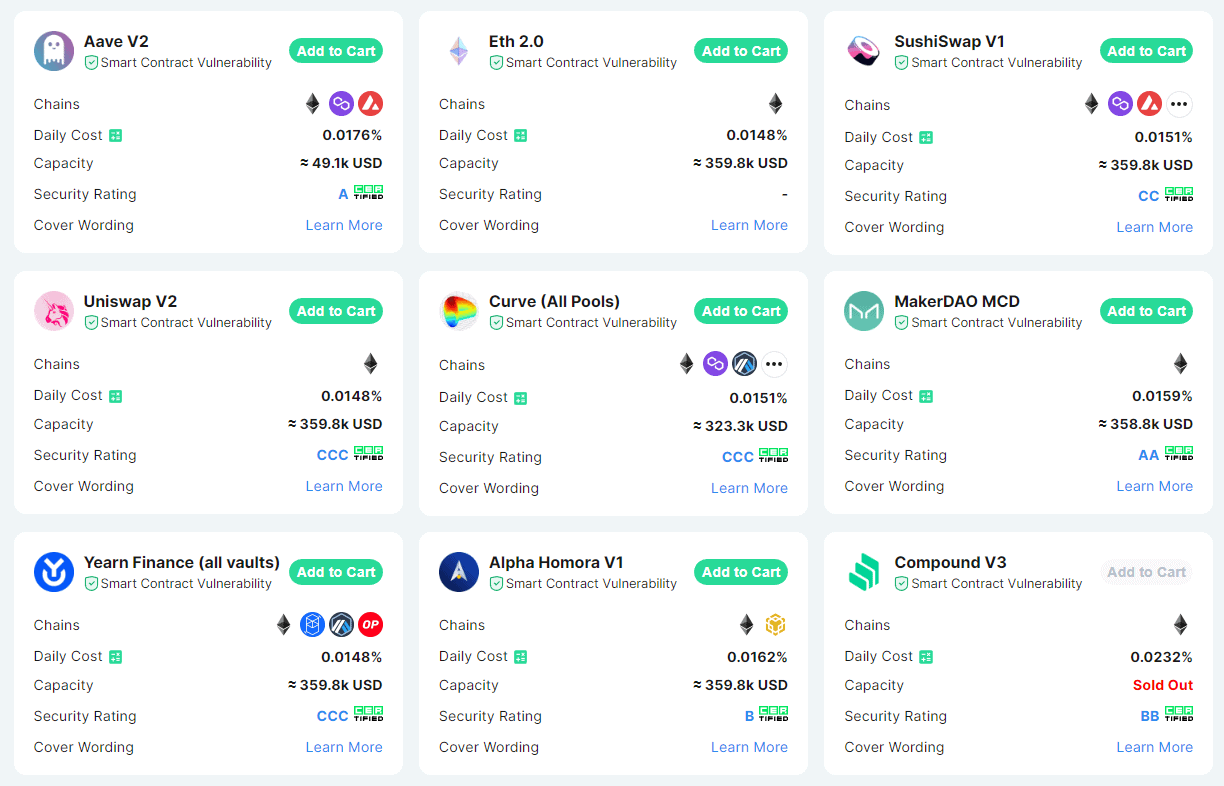This screenshot has height=786, width=1224.
Task: Open Daily Cost calculator for Aave V2
Action: tap(116, 136)
